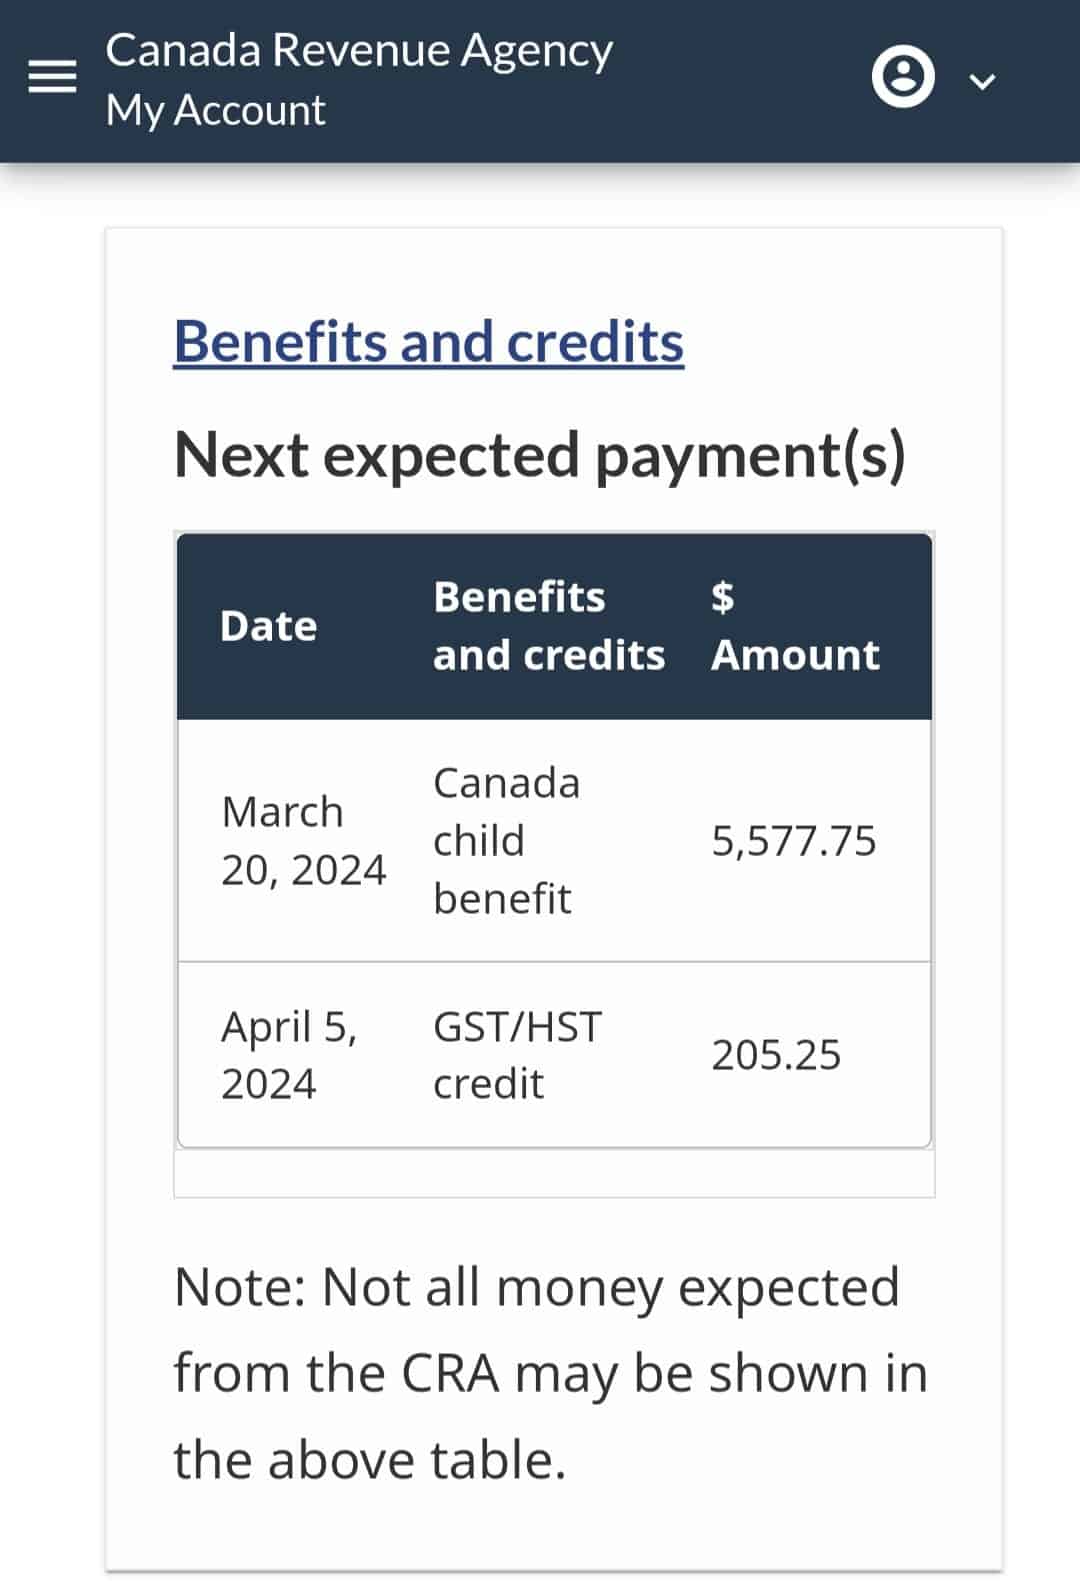The height and width of the screenshot is (1581, 1080).
Task: Click the Canada child benefit entry
Action: (506, 840)
